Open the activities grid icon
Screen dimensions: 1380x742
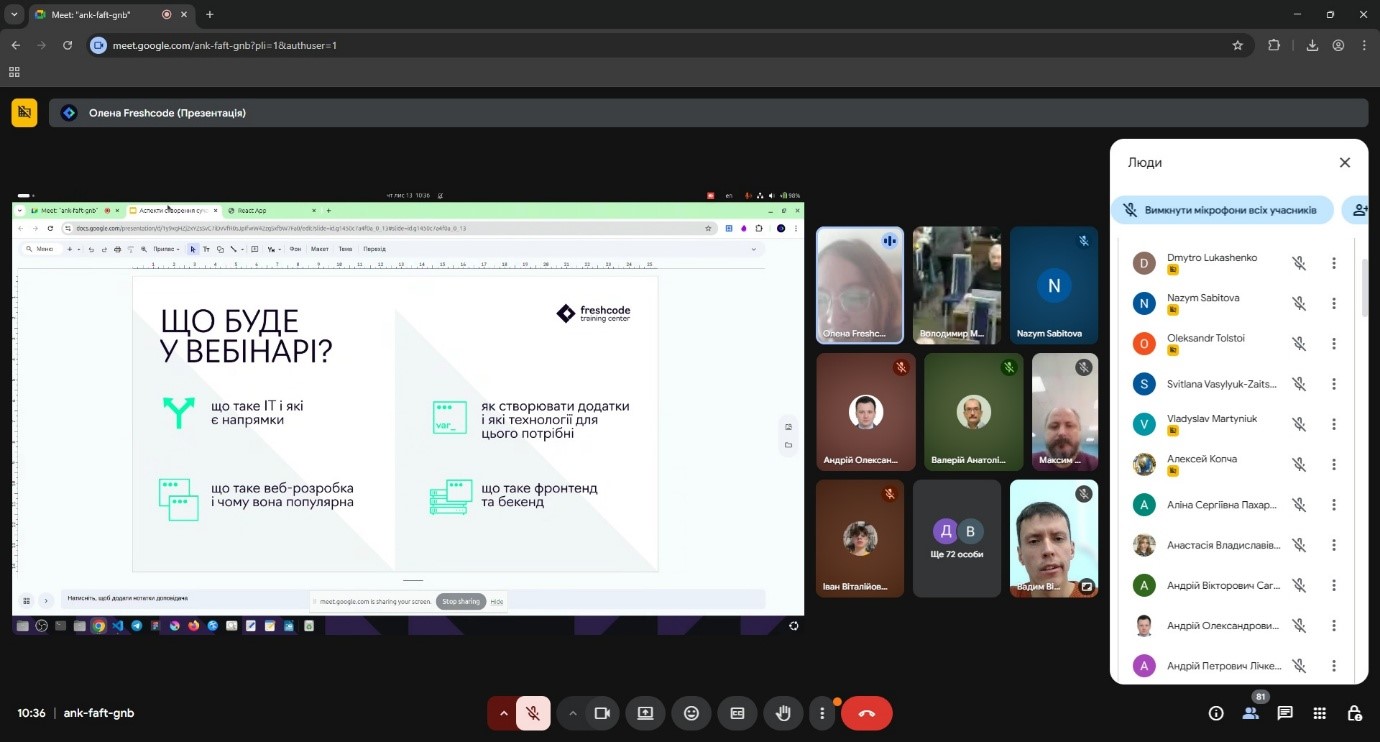[1320, 713]
